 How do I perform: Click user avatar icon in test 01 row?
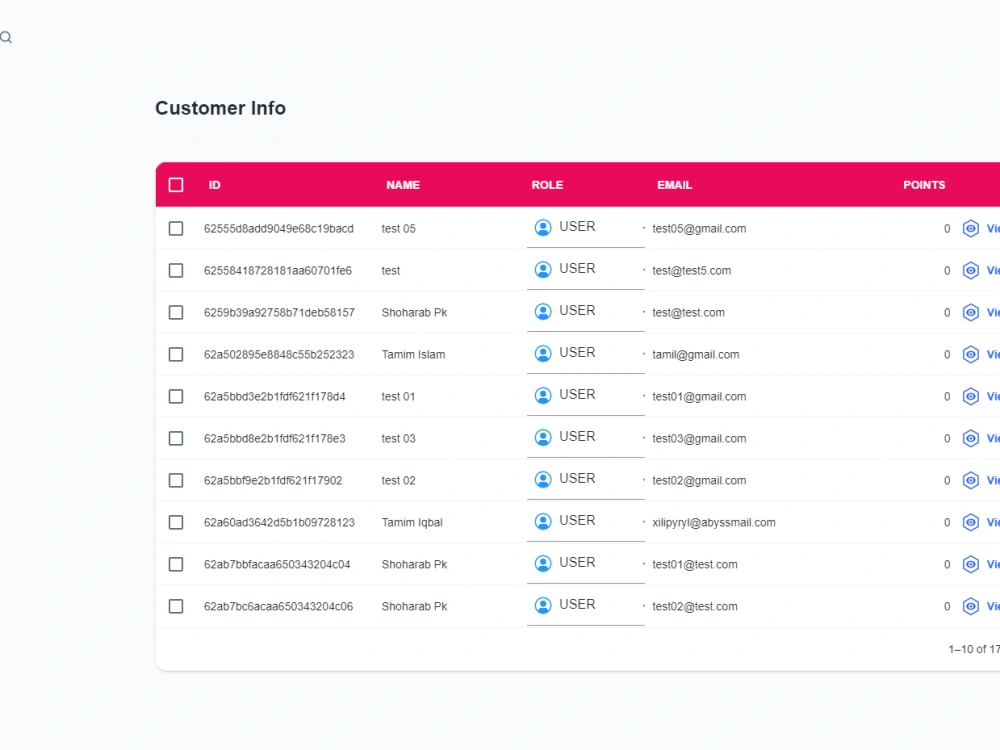click(x=543, y=396)
